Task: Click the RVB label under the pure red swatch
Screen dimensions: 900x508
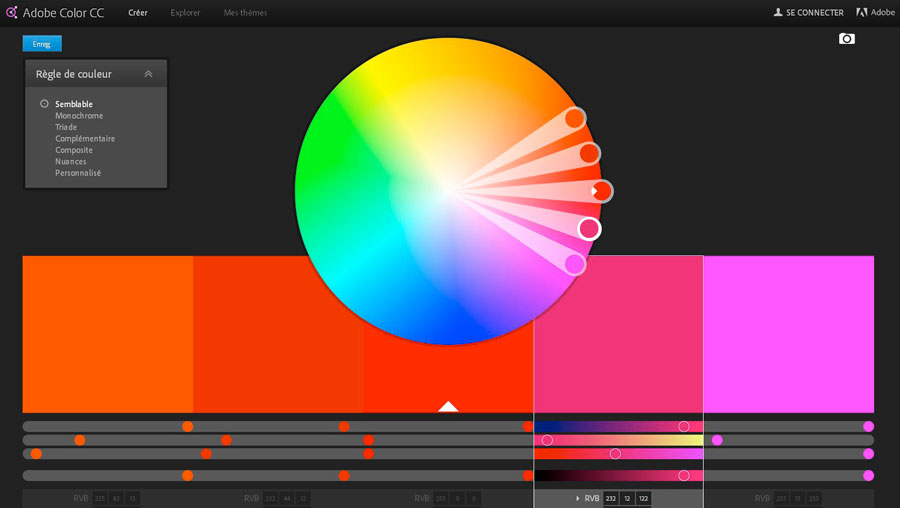Action: point(422,498)
